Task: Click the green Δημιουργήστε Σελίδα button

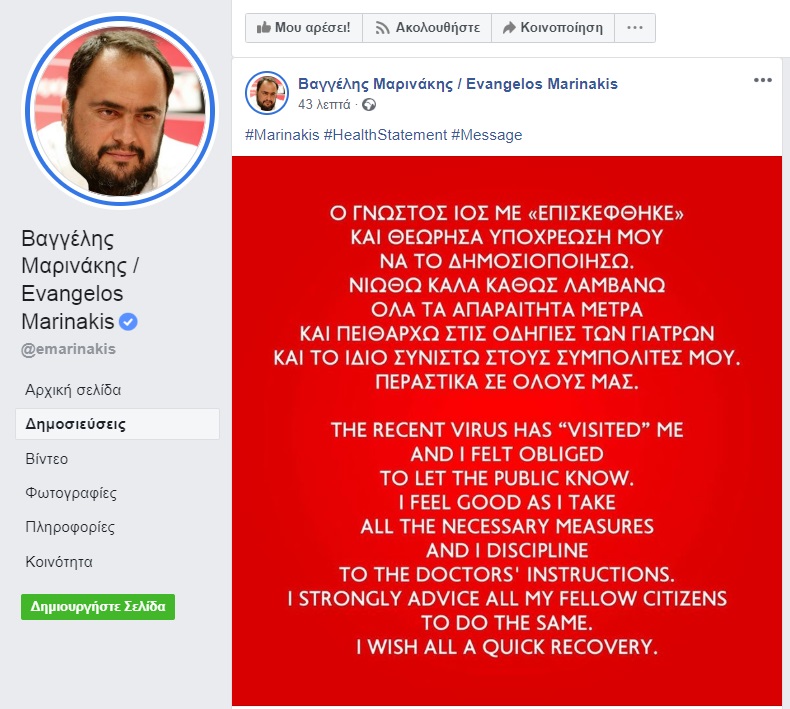Action: tap(98, 607)
